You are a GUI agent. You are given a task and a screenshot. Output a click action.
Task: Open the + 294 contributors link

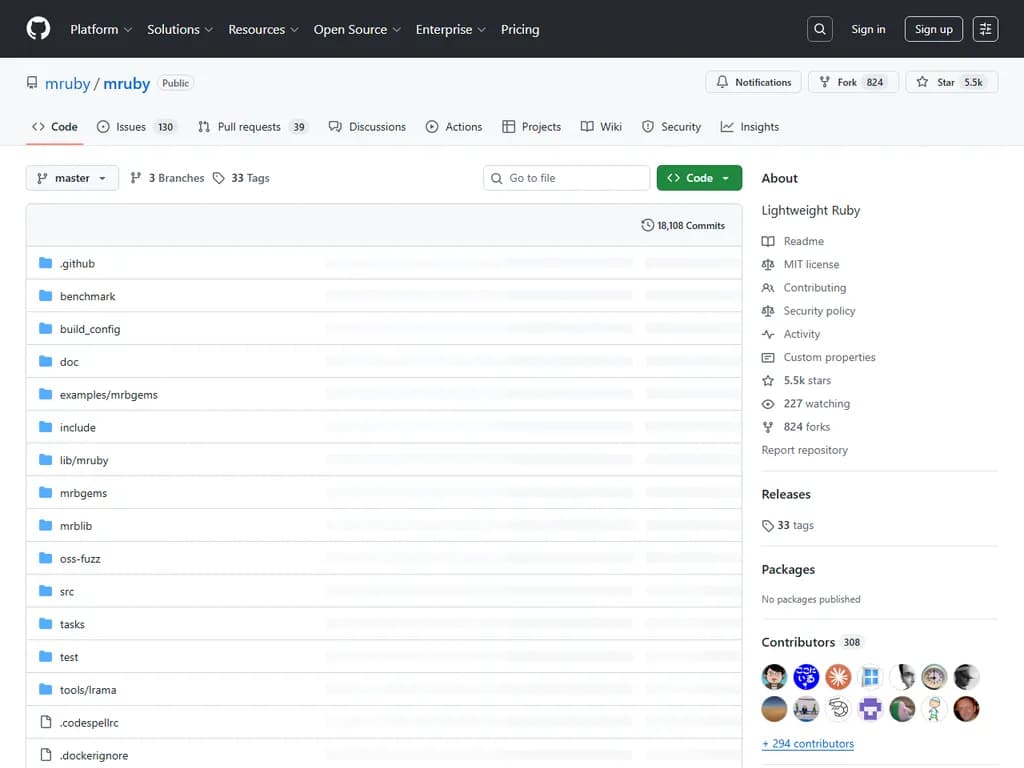(x=808, y=744)
